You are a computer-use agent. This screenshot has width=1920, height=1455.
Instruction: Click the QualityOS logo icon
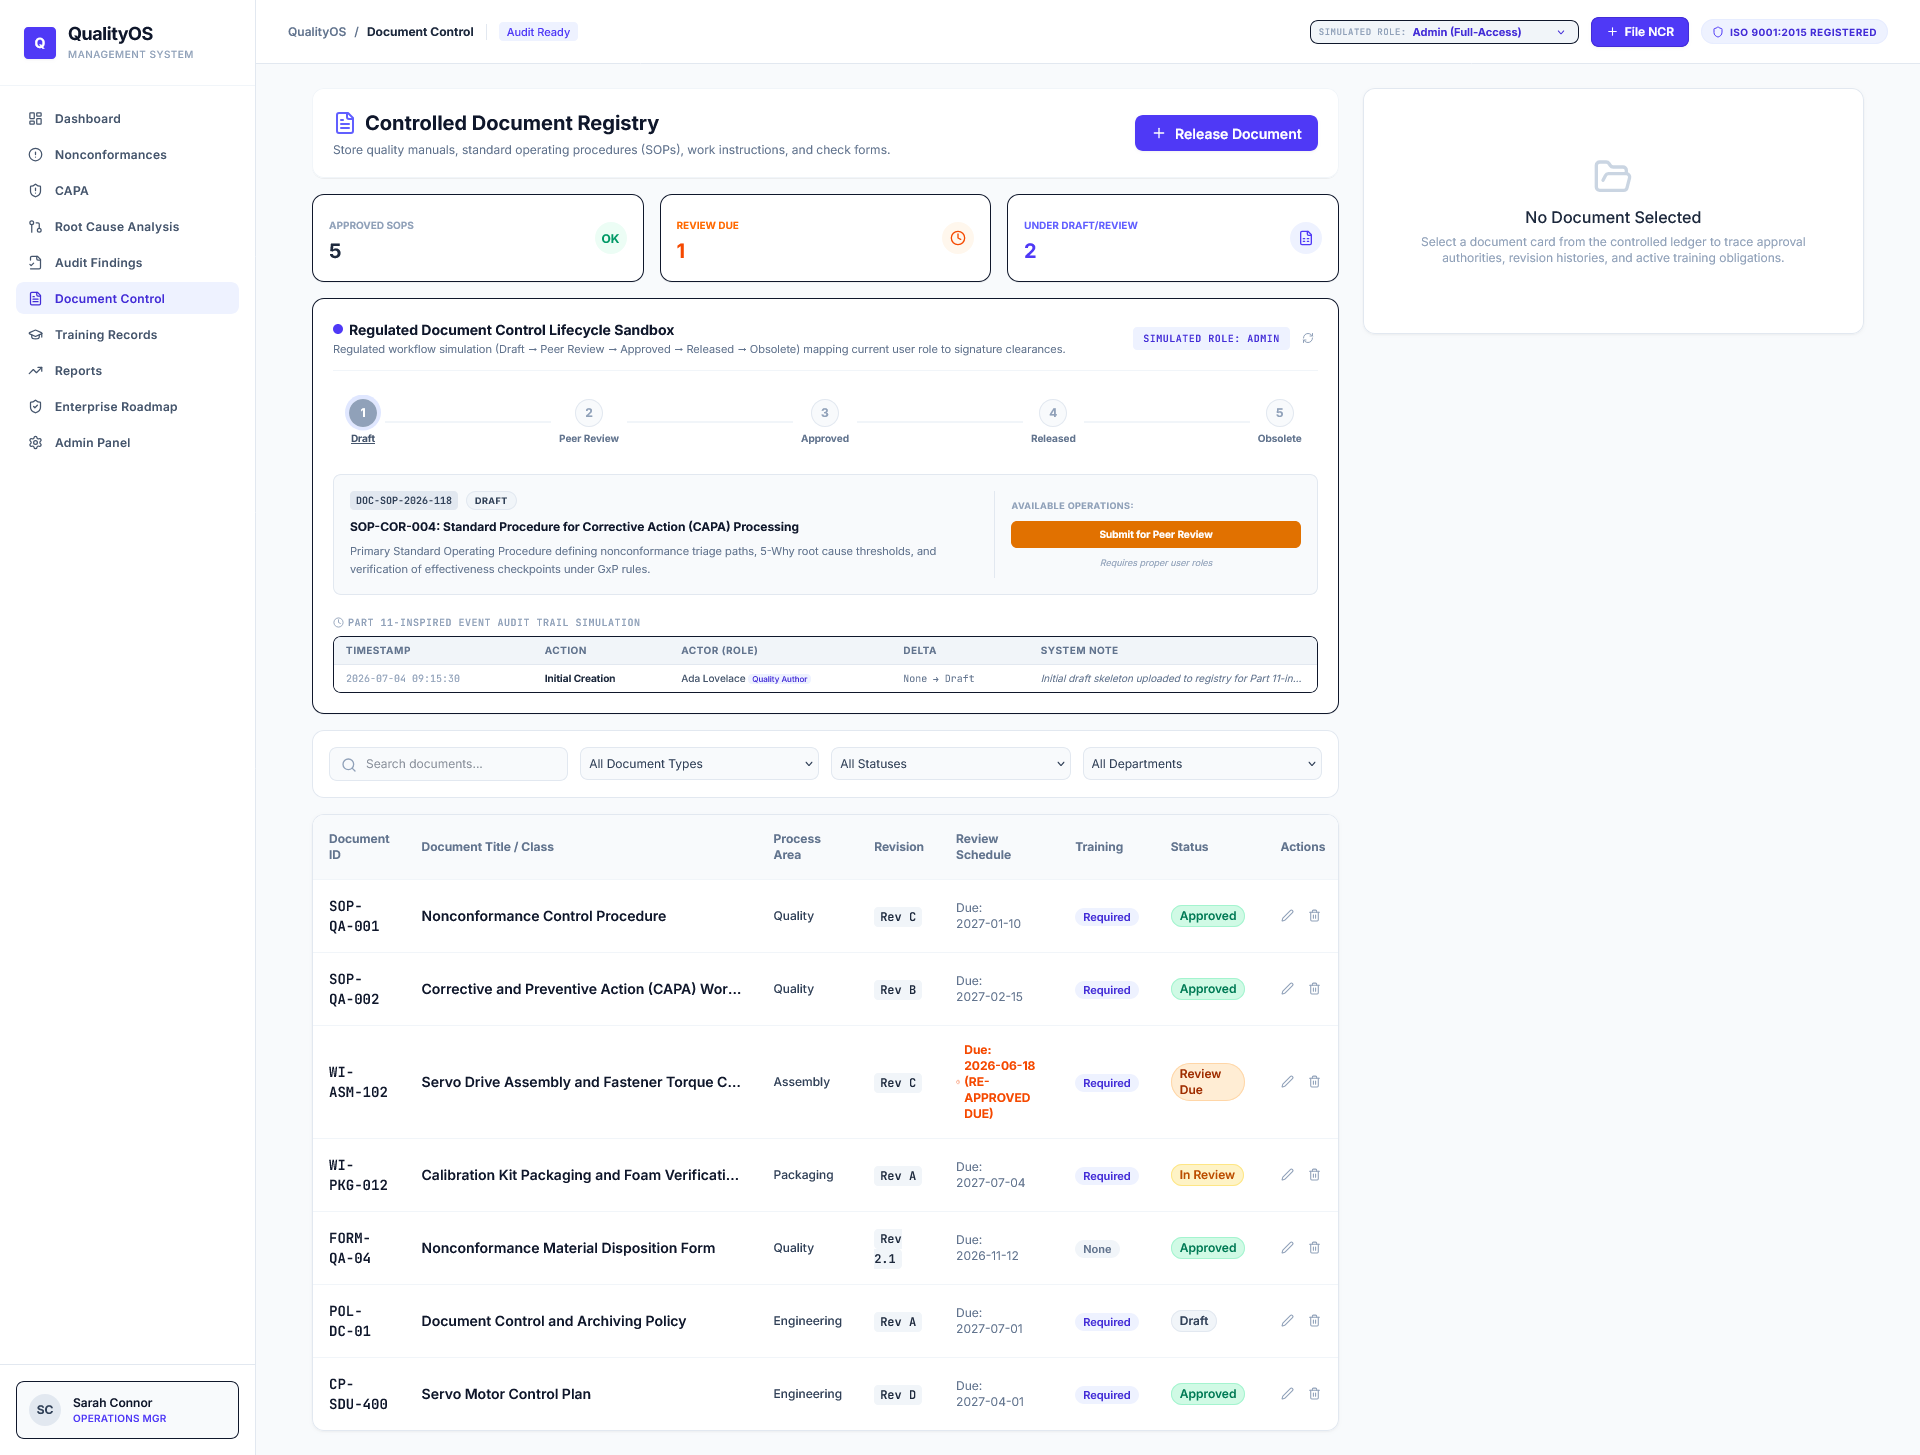click(40, 43)
